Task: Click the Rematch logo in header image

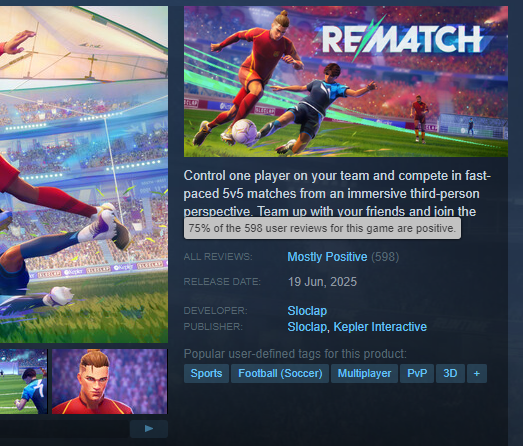Action: tap(402, 39)
